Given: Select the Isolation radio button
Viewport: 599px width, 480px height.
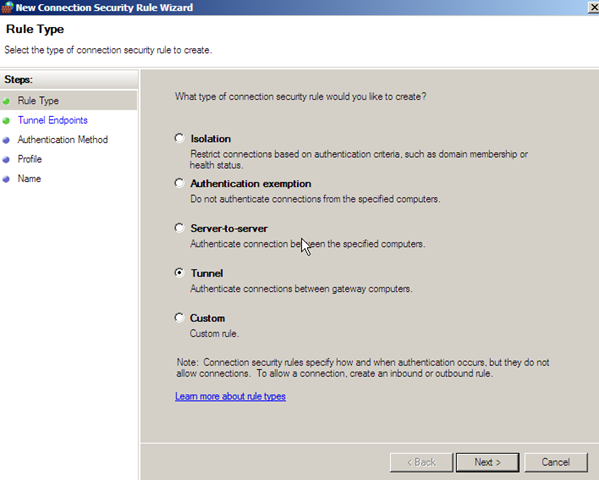Looking at the screenshot, I should [179, 138].
